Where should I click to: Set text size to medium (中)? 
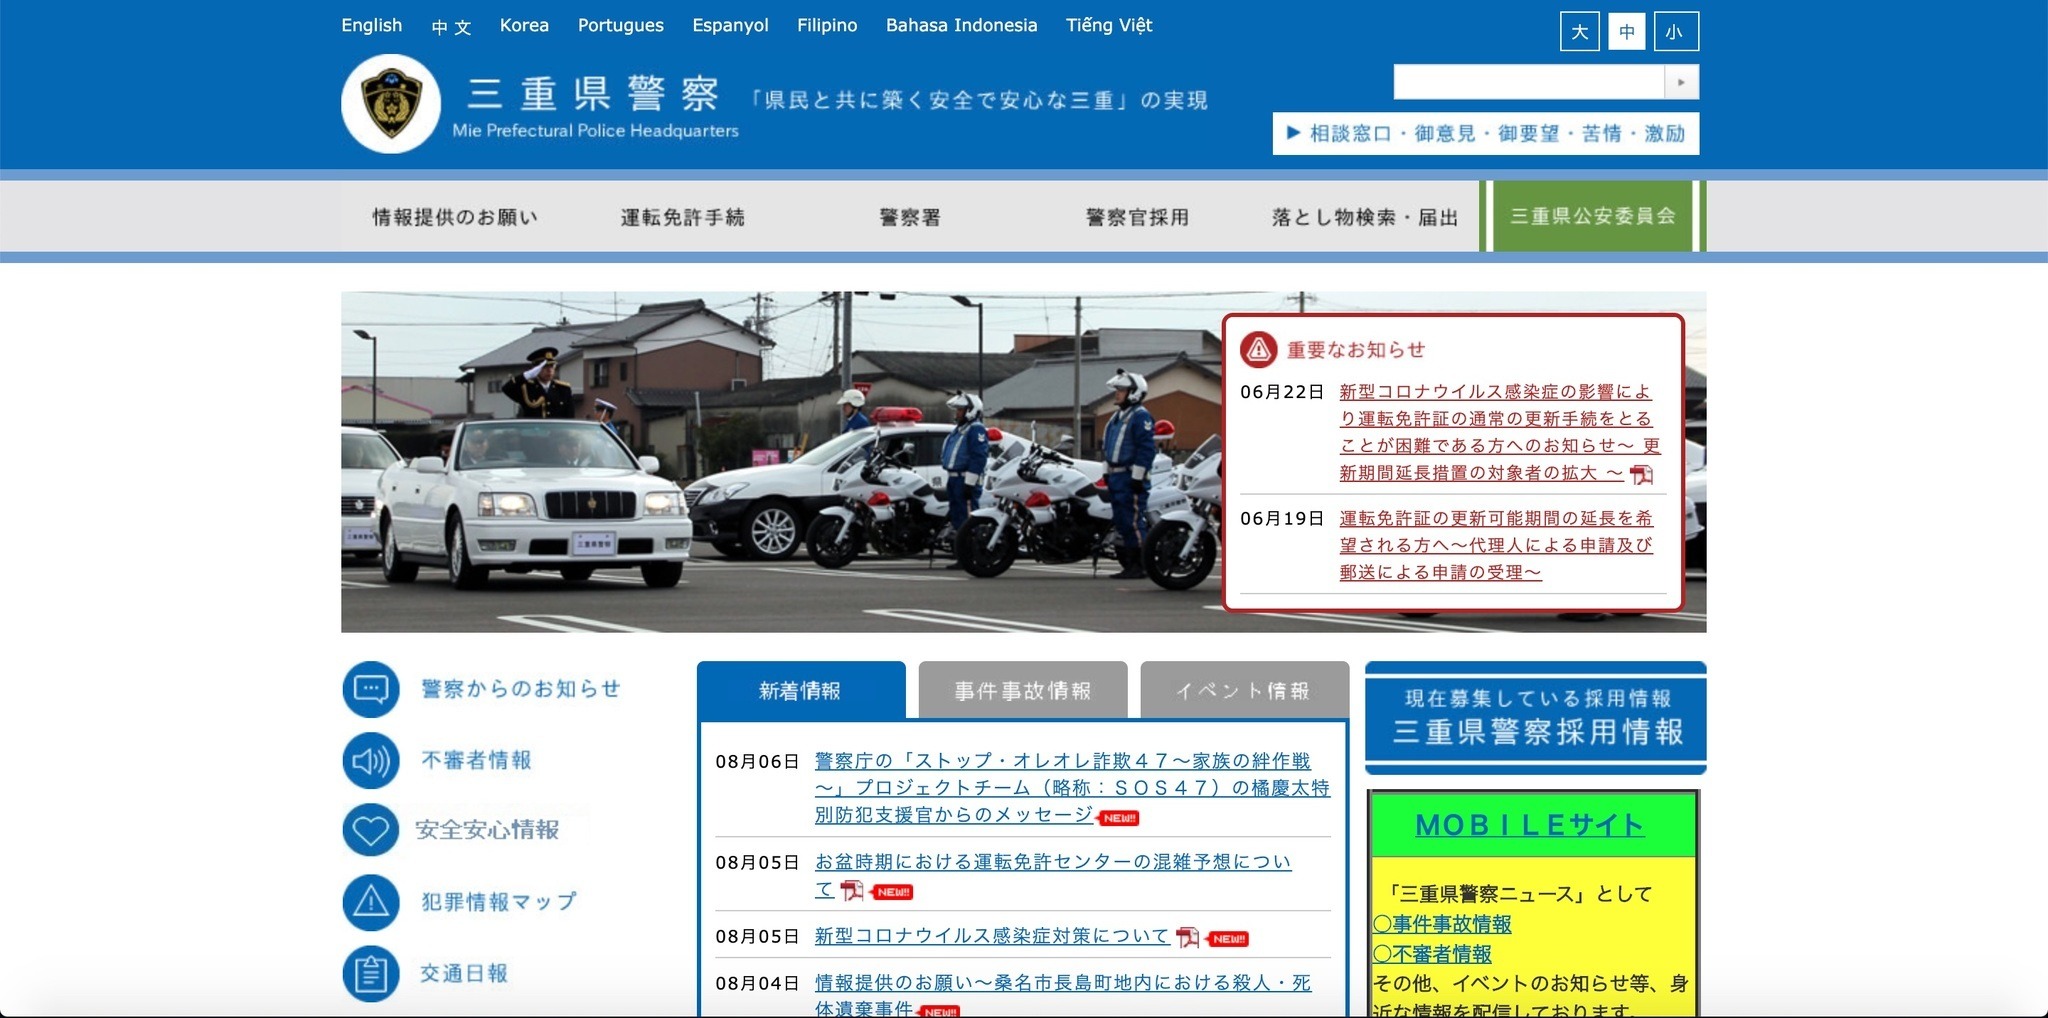click(1627, 32)
